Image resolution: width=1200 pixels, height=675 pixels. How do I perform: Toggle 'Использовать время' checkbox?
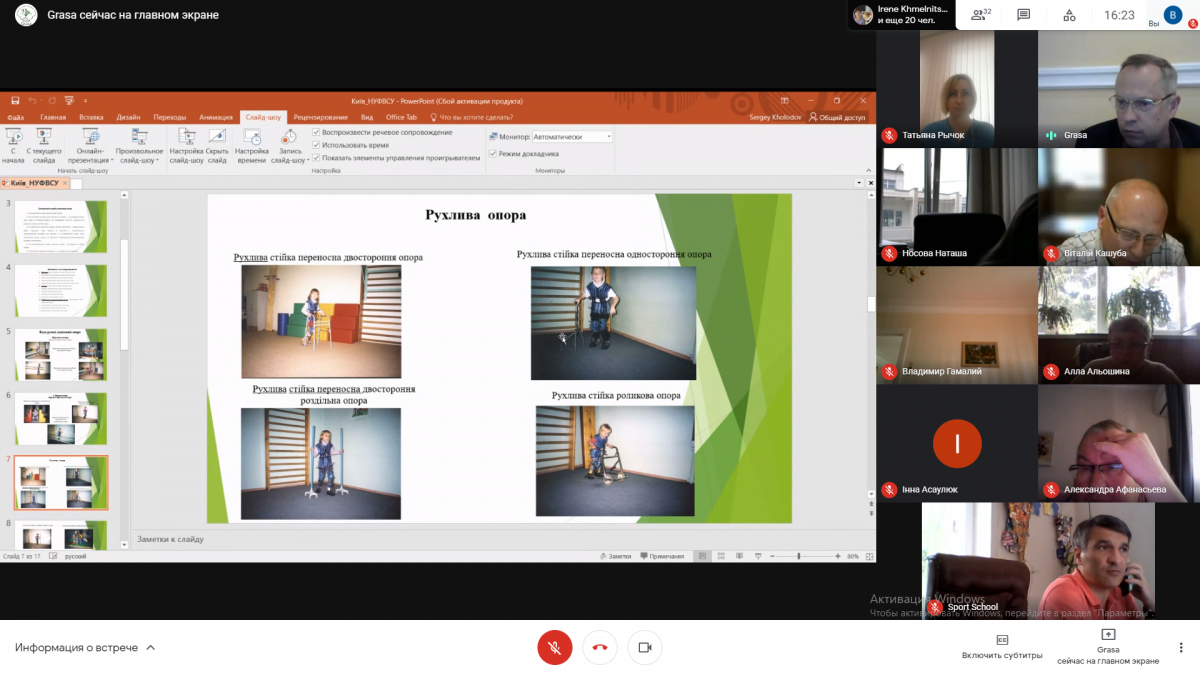pos(317,145)
